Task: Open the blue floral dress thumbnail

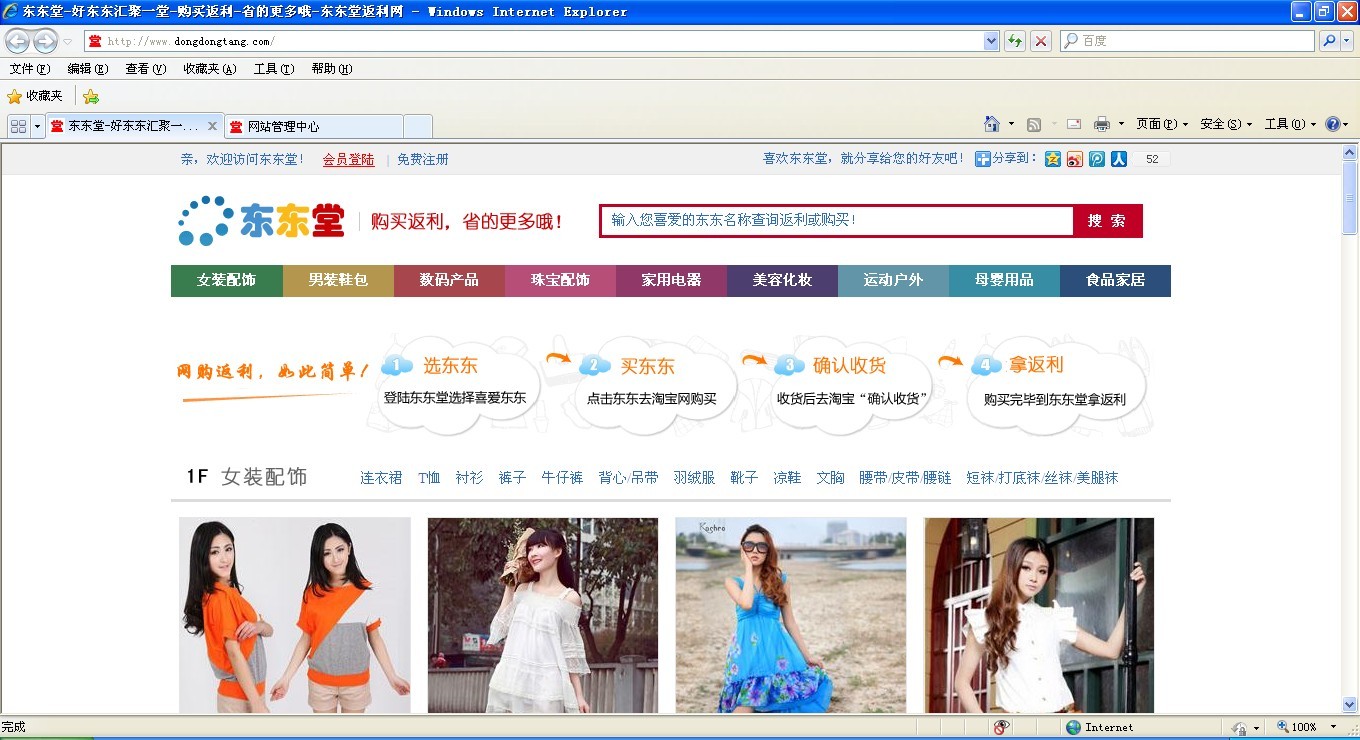Action: click(x=790, y=614)
